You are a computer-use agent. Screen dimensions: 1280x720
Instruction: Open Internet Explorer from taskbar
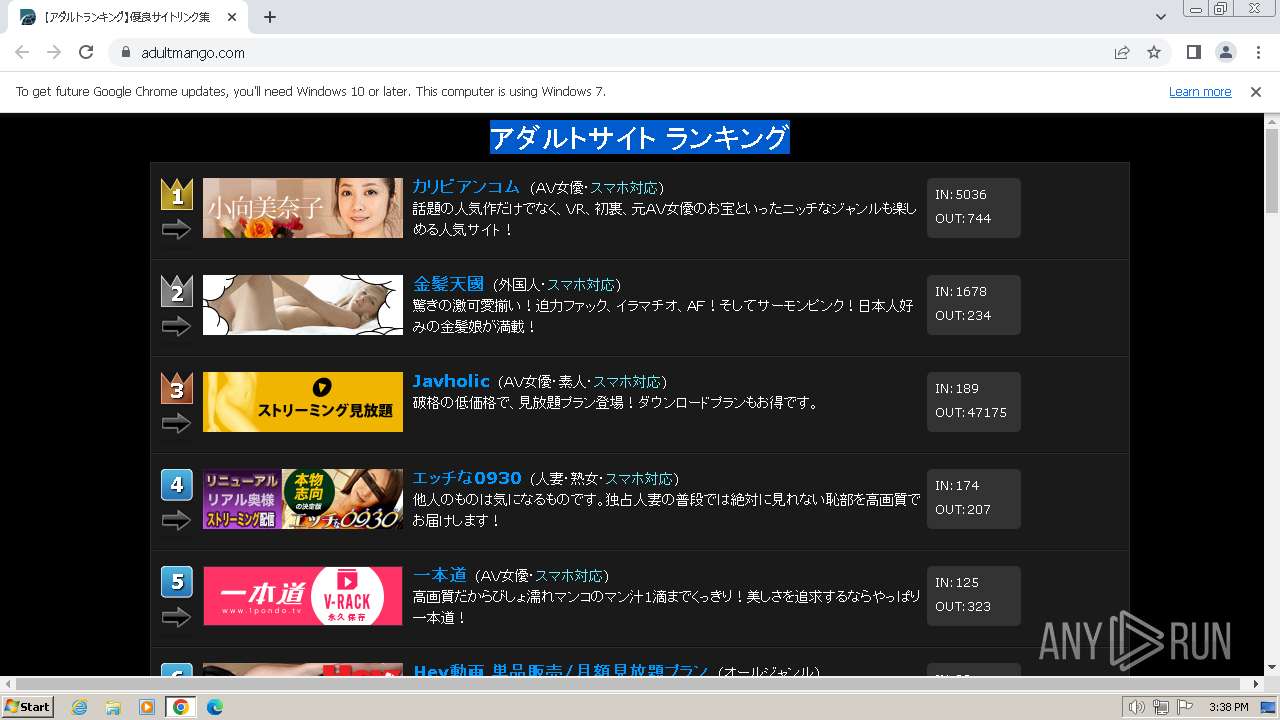pyautogui.click(x=80, y=707)
